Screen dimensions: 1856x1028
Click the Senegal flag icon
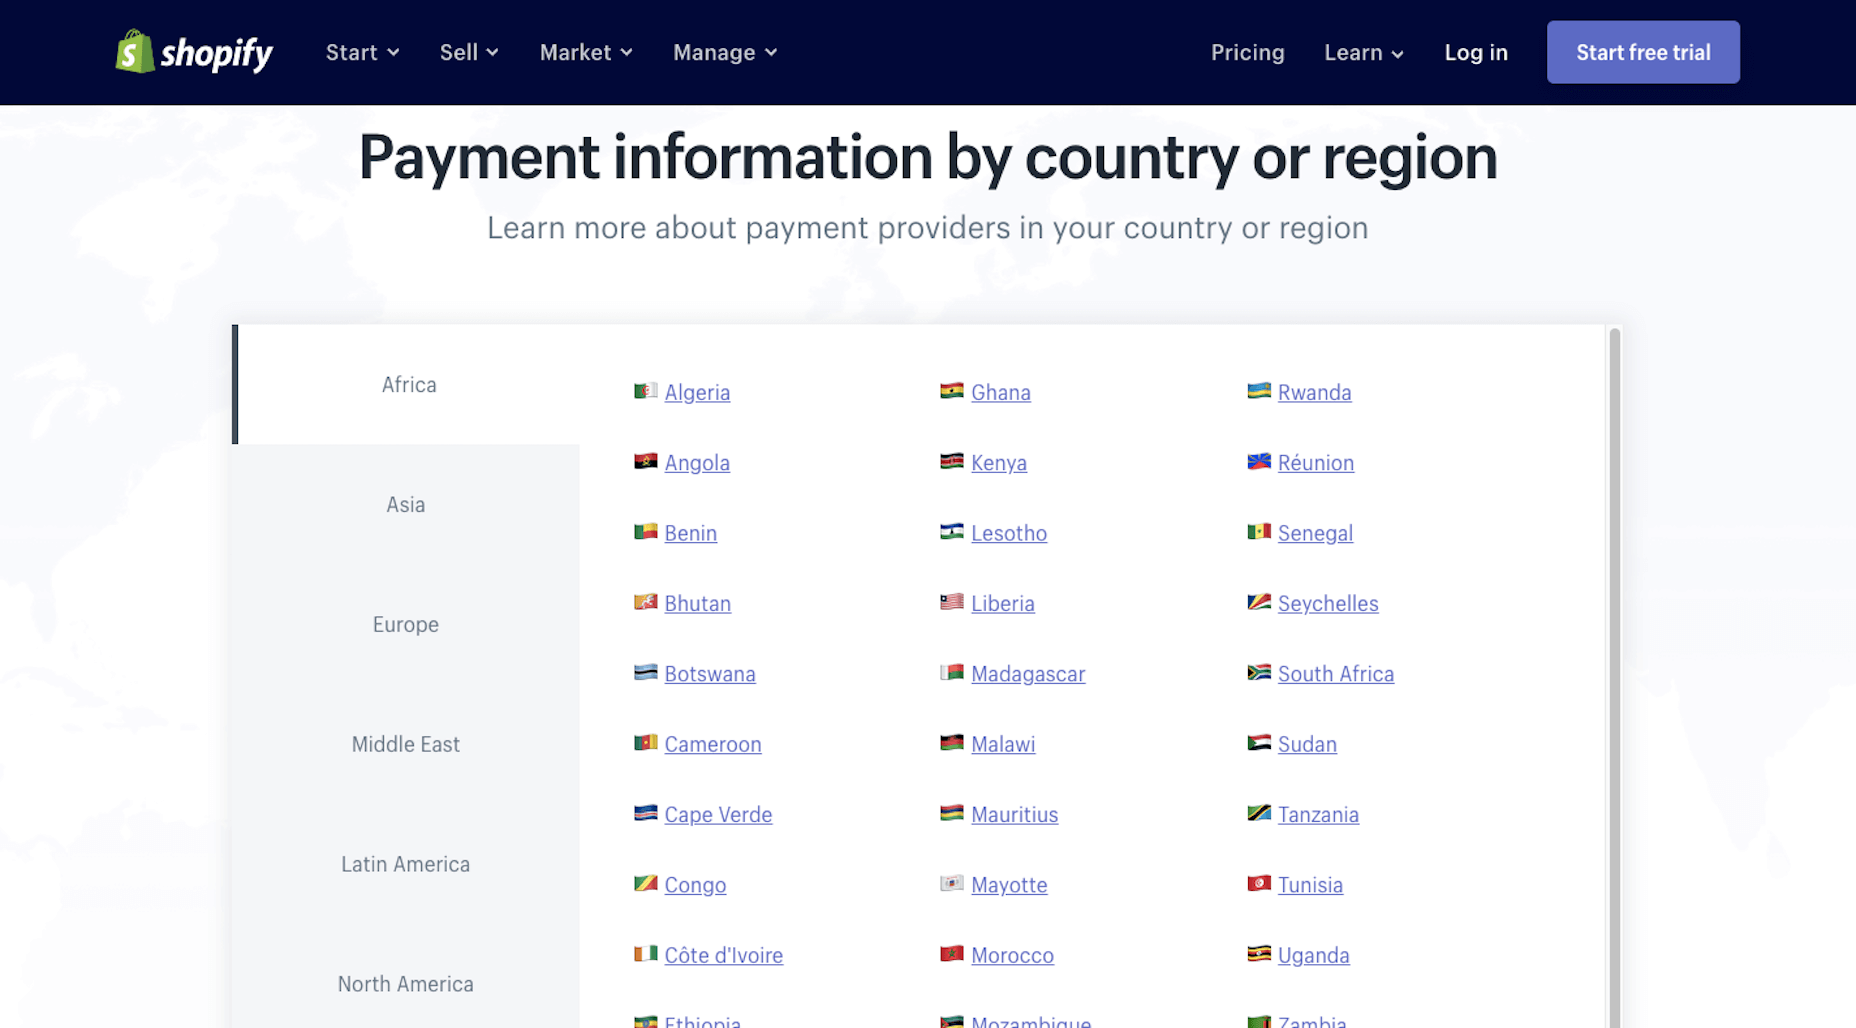point(1259,531)
